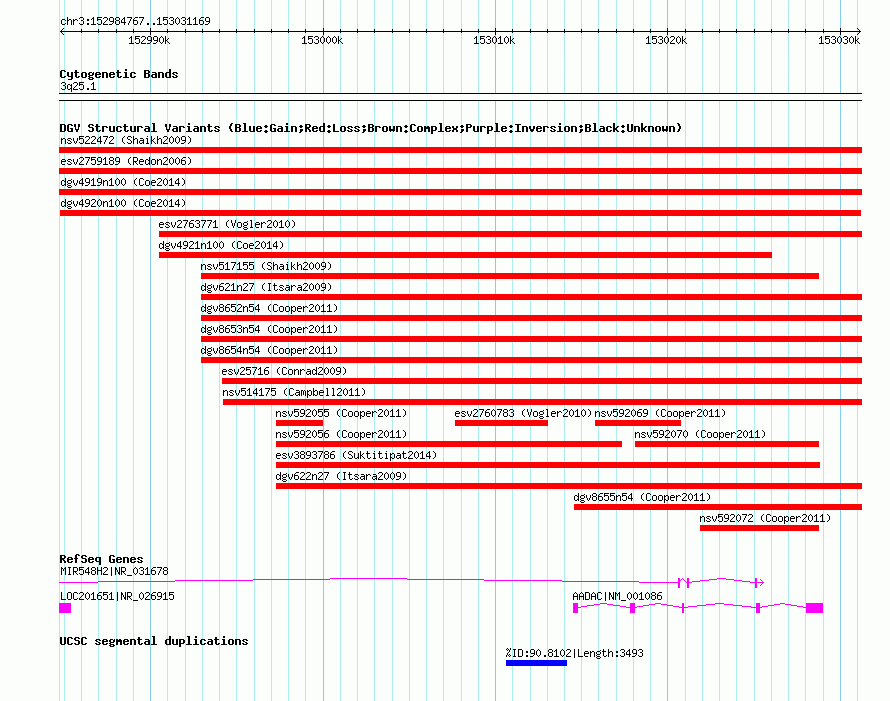Image resolution: width=890 pixels, height=701 pixels.
Task: Open the nsv592056 (Cooper2011) label
Action: click(x=341, y=434)
